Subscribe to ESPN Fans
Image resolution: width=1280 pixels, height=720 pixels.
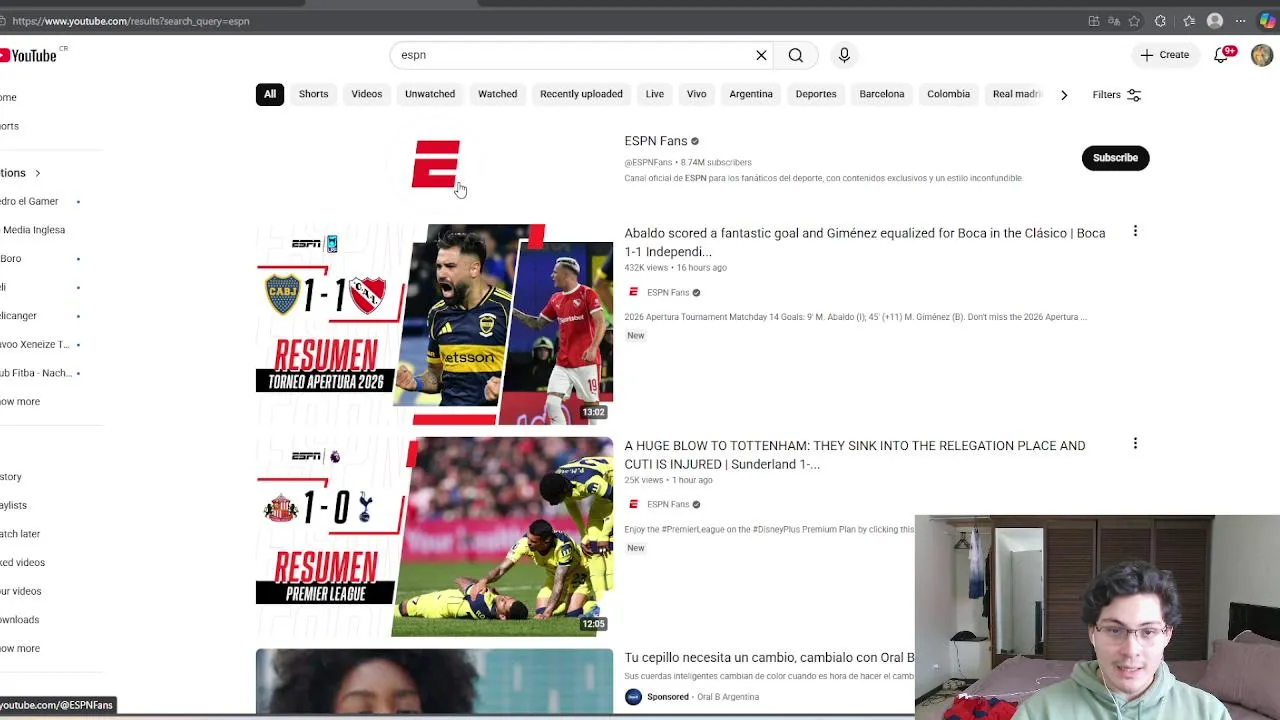[1115, 158]
